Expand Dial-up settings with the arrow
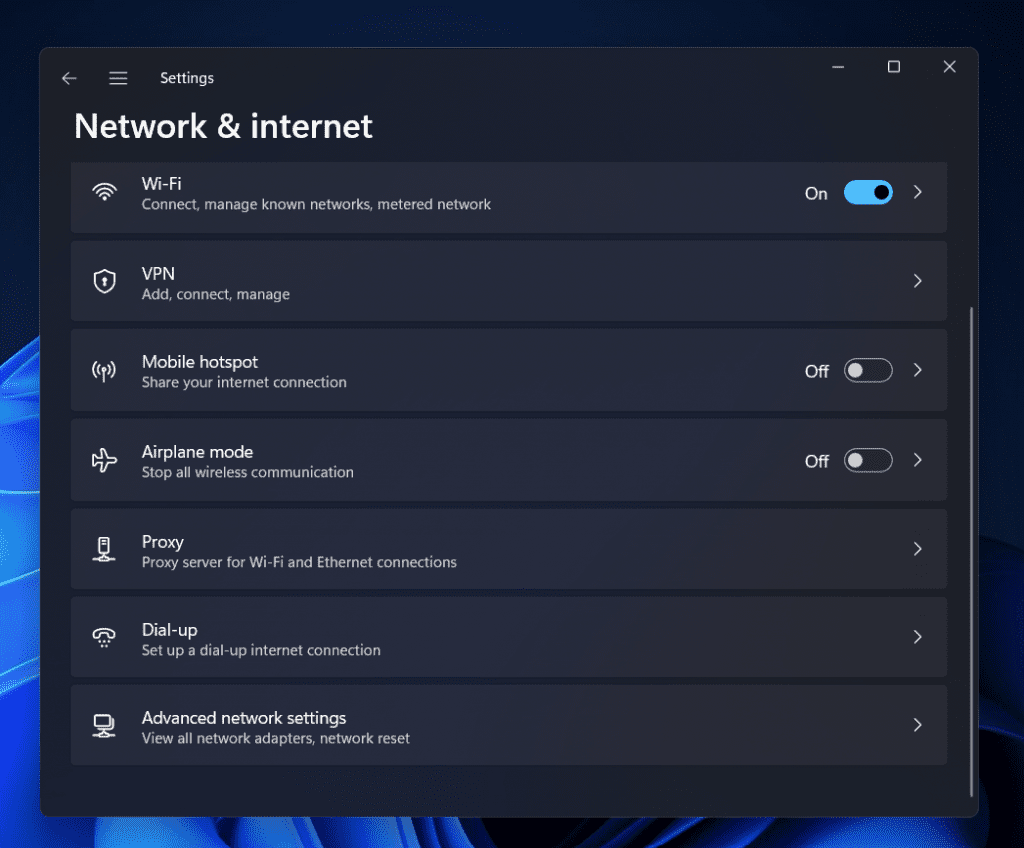Screen dimensions: 1024x848 tap(918, 637)
